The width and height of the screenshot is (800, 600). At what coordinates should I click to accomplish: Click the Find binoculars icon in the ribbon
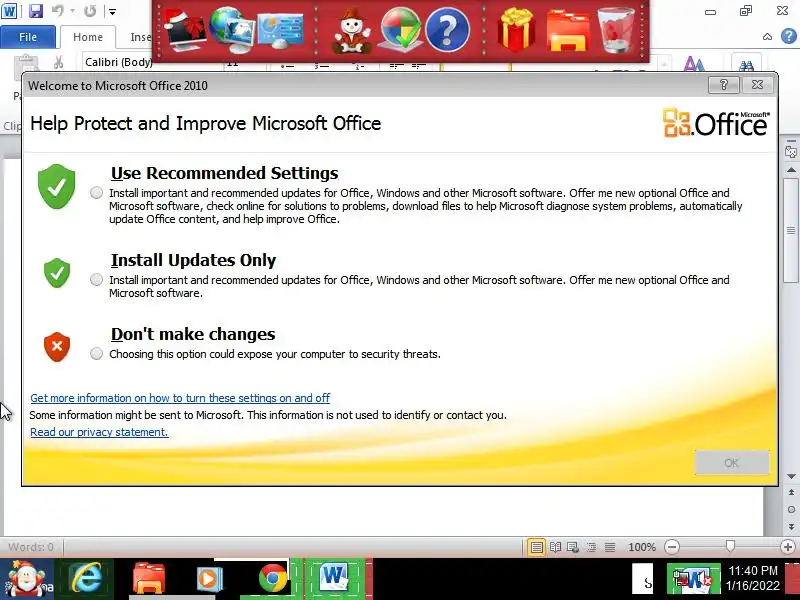746,65
